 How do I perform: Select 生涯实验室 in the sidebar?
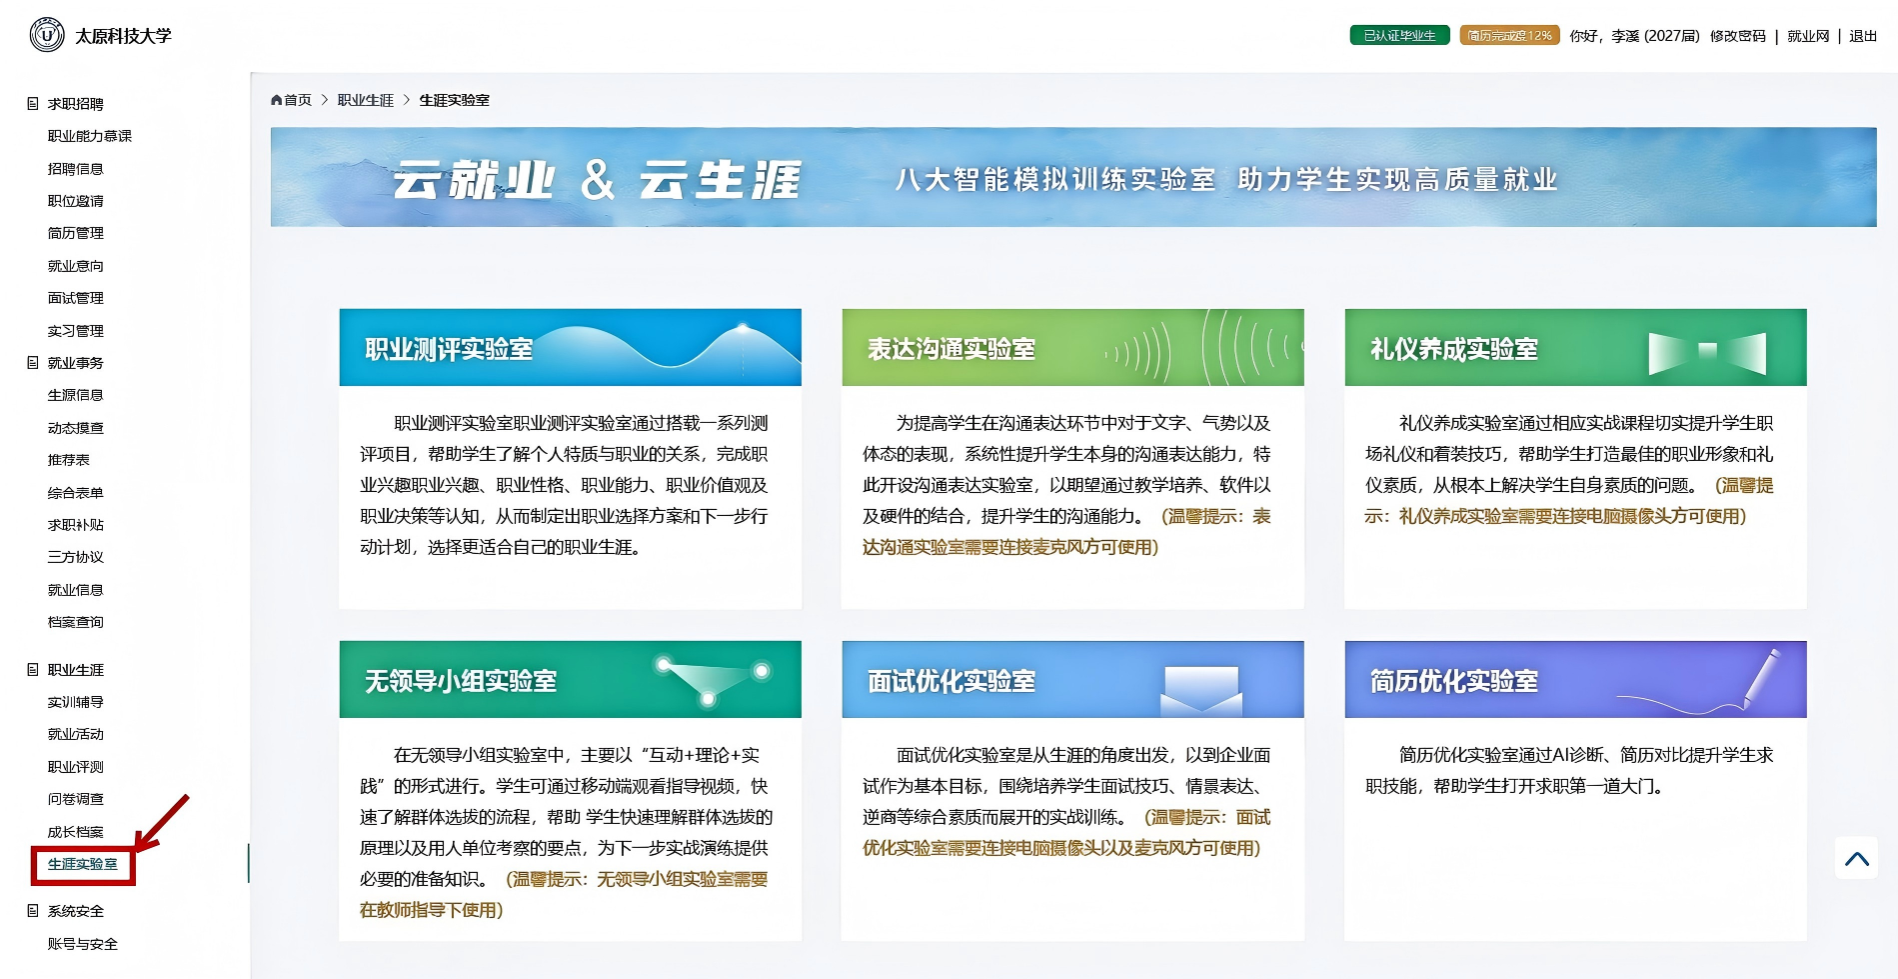coord(83,864)
